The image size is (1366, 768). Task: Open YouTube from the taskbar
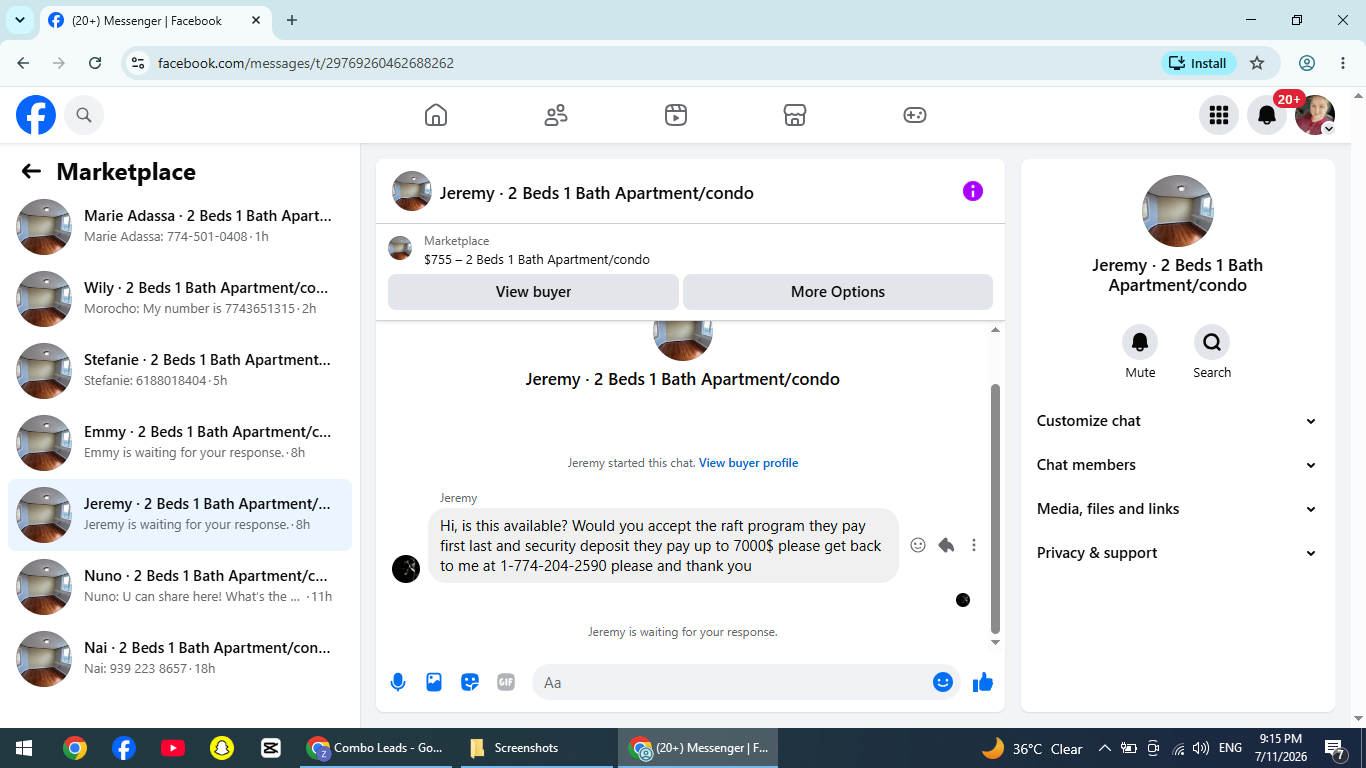(172, 748)
